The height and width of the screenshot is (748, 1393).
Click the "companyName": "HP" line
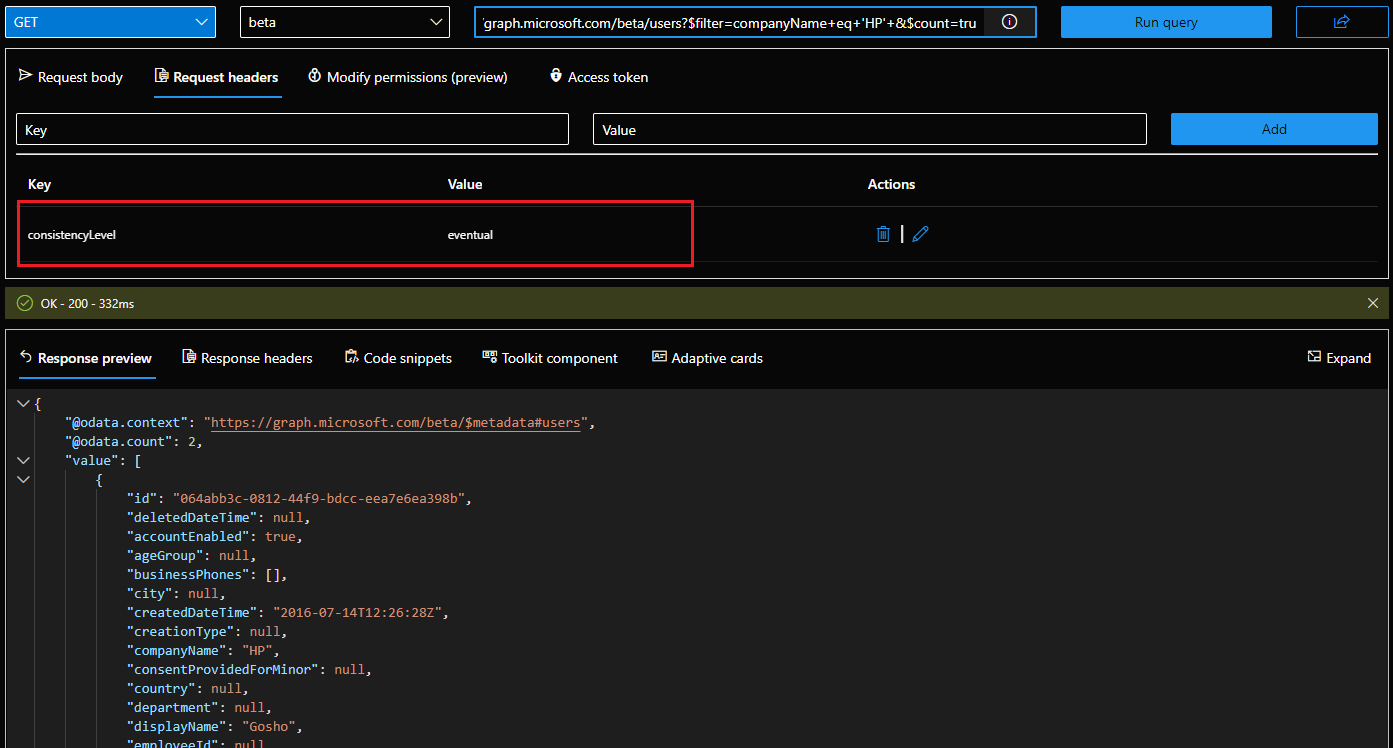pyautogui.click(x=203, y=650)
